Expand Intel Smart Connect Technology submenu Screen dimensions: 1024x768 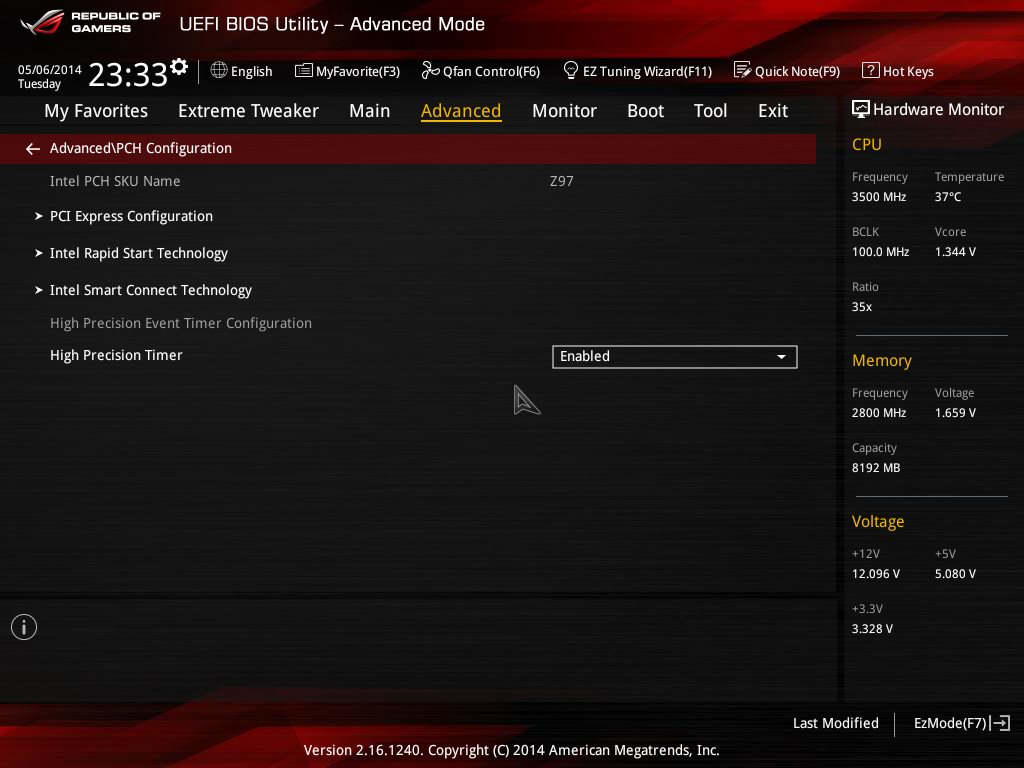pos(150,291)
